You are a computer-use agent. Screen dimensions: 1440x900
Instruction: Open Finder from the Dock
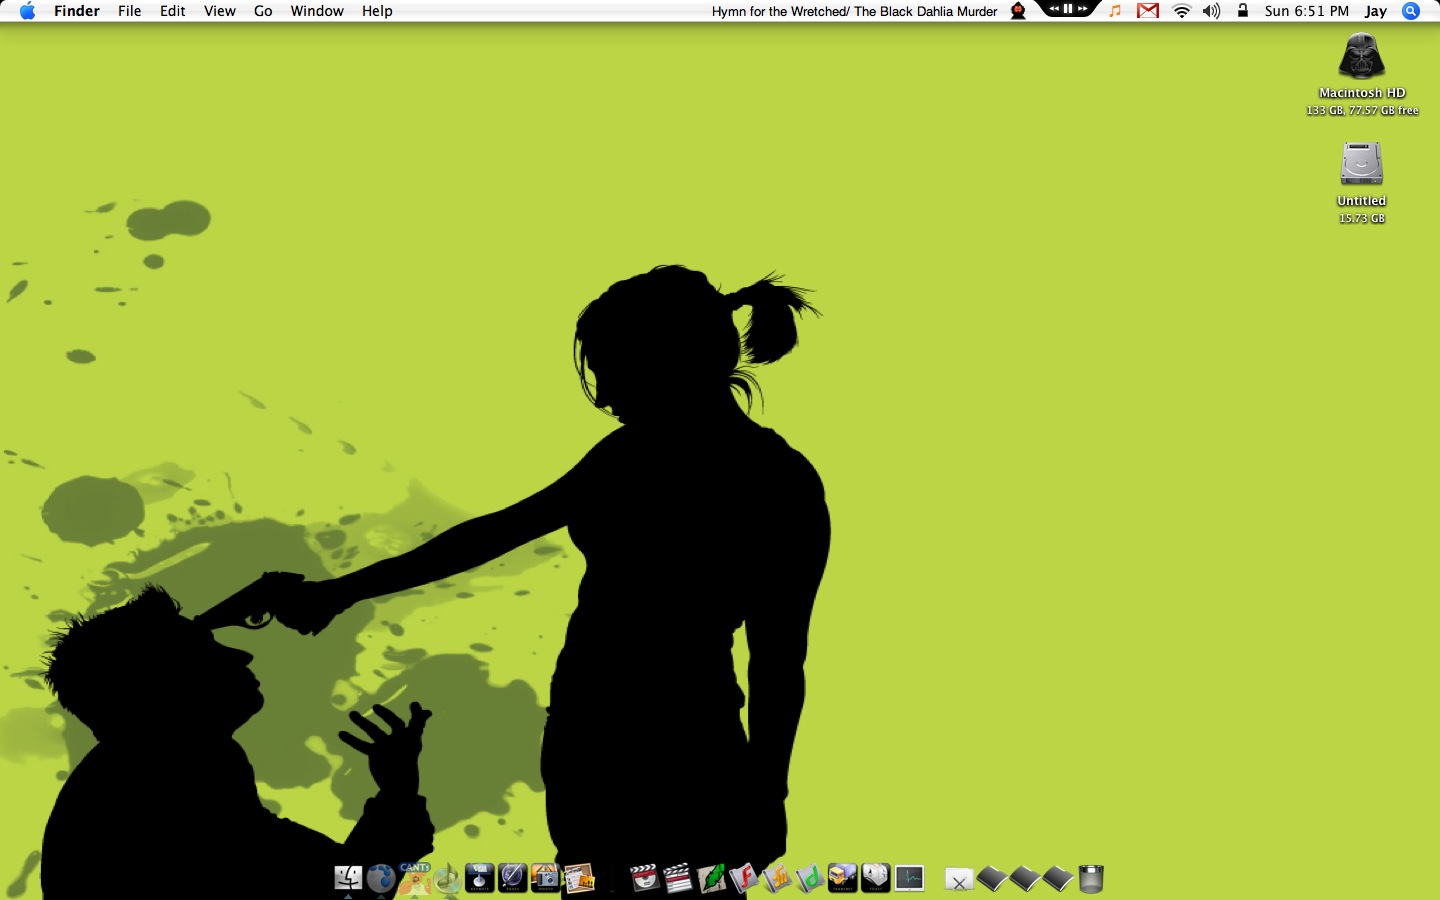[348, 878]
